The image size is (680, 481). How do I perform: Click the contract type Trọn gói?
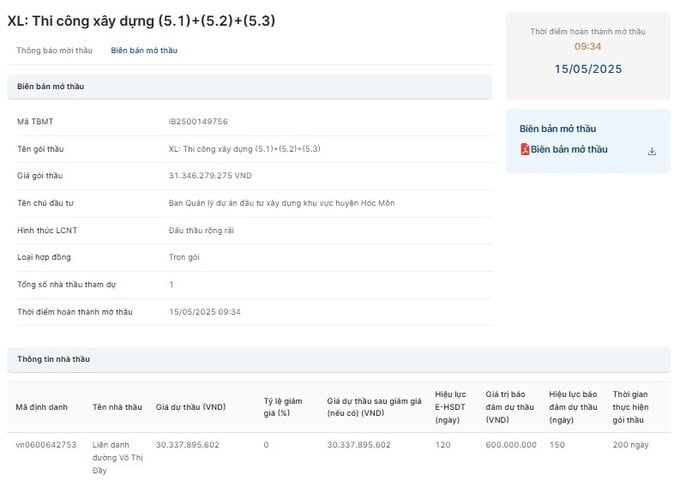click(x=184, y=257)
